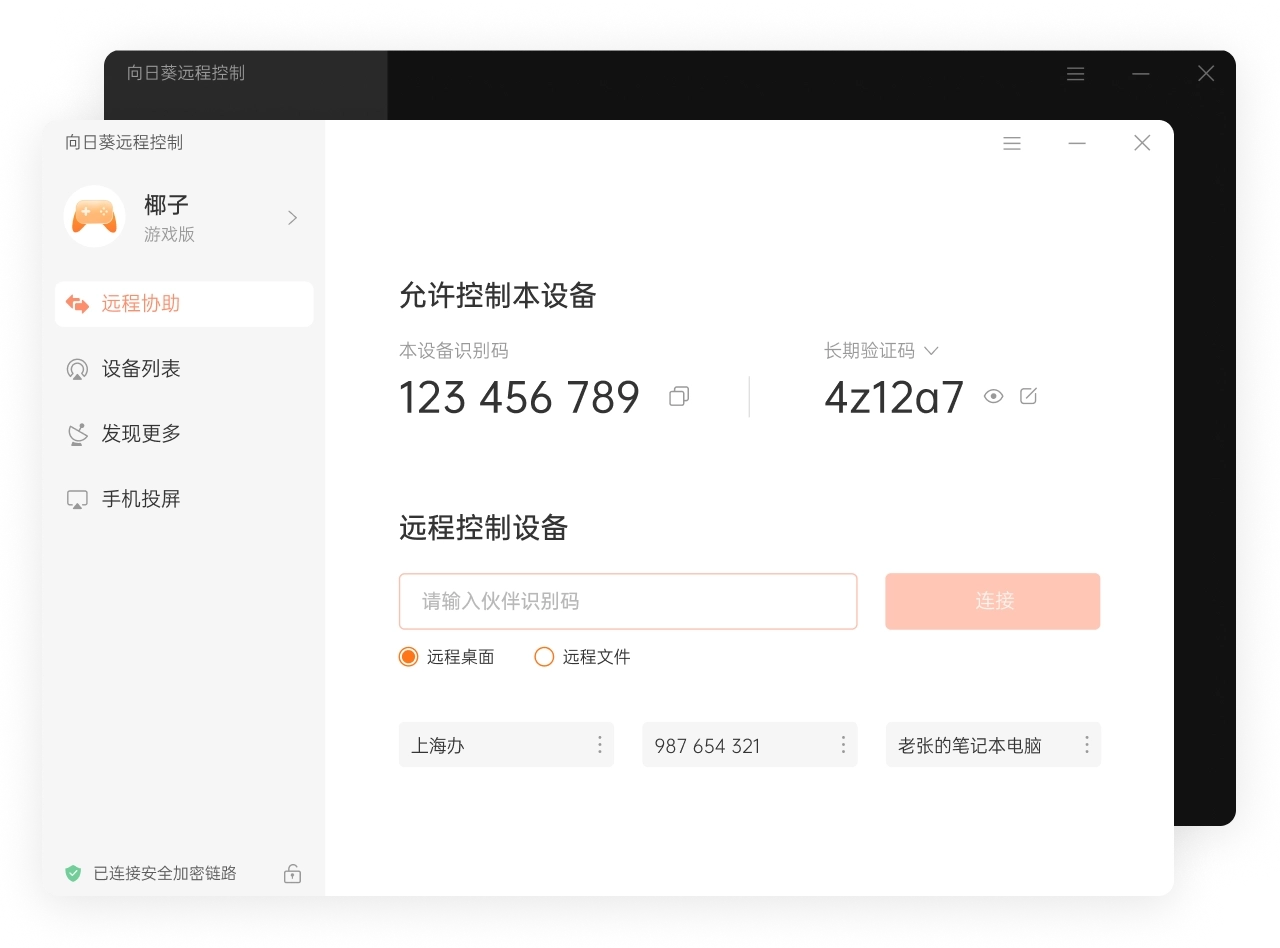This screenshot has width=1280, height=948.
Task: Show or hide the verification code
Action: point(993,396)
